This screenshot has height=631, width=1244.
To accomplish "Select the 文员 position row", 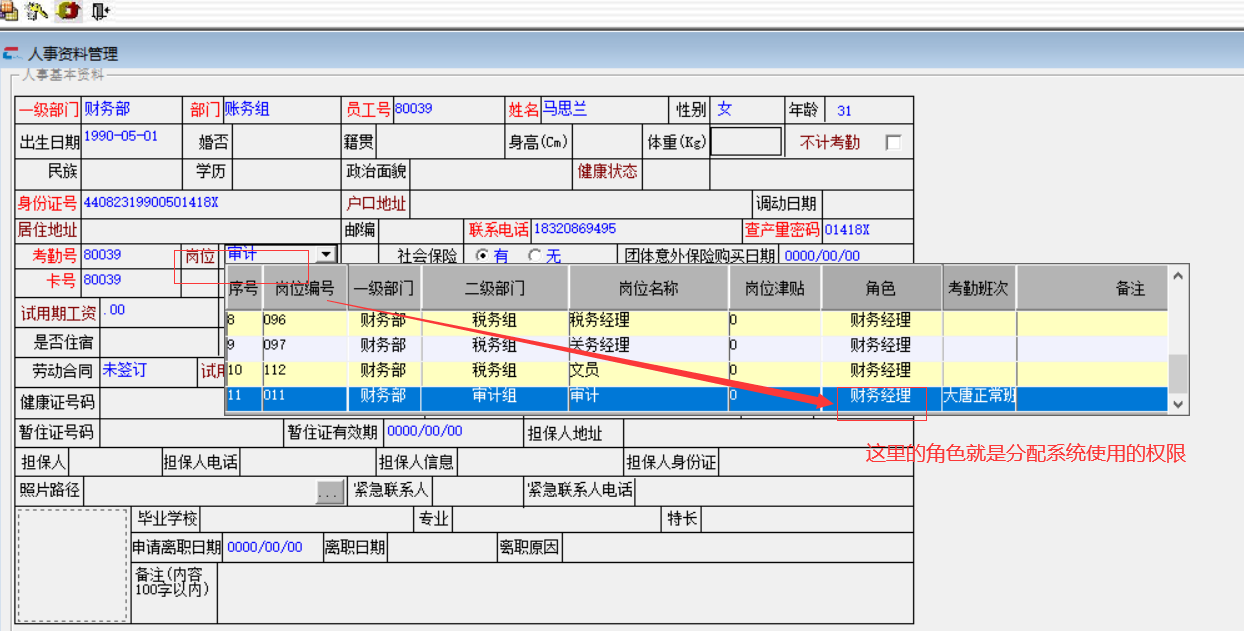I will pos(600,370).
